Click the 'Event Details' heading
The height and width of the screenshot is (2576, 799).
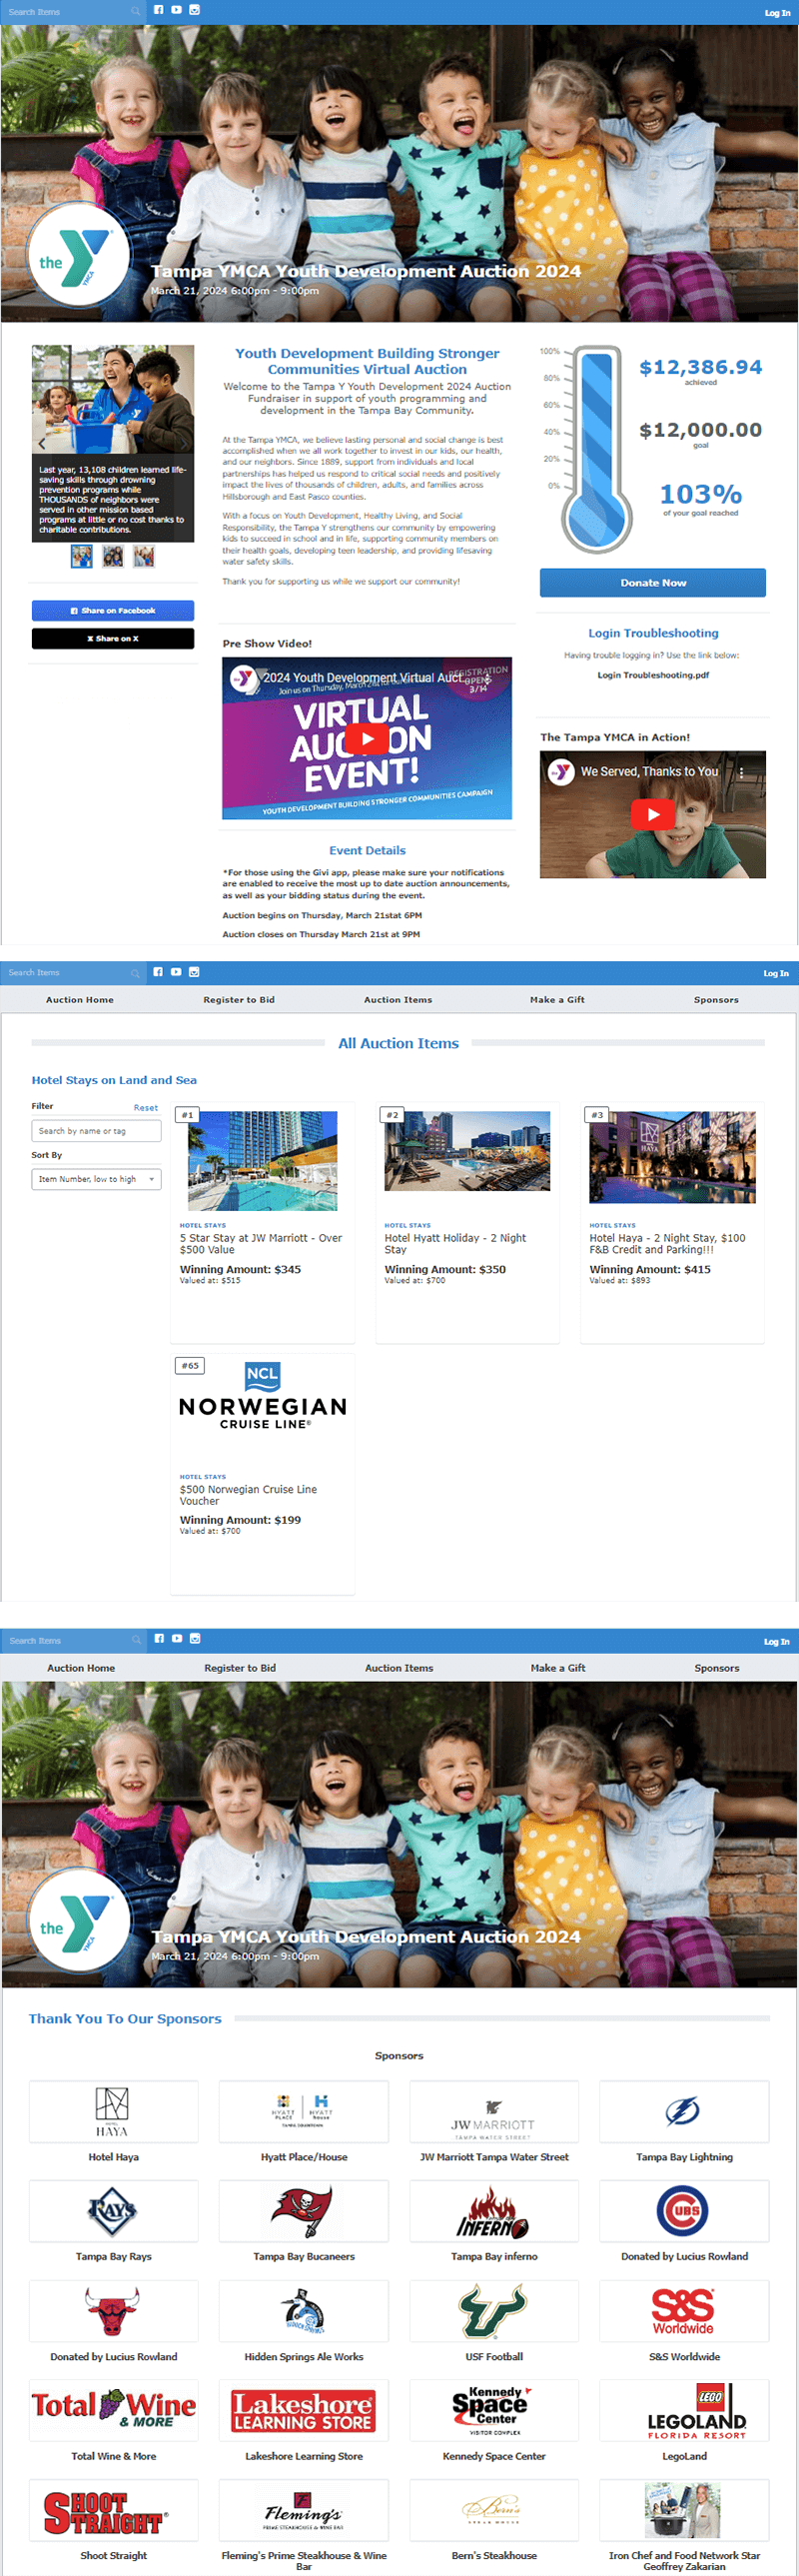[x=367, y=850]
